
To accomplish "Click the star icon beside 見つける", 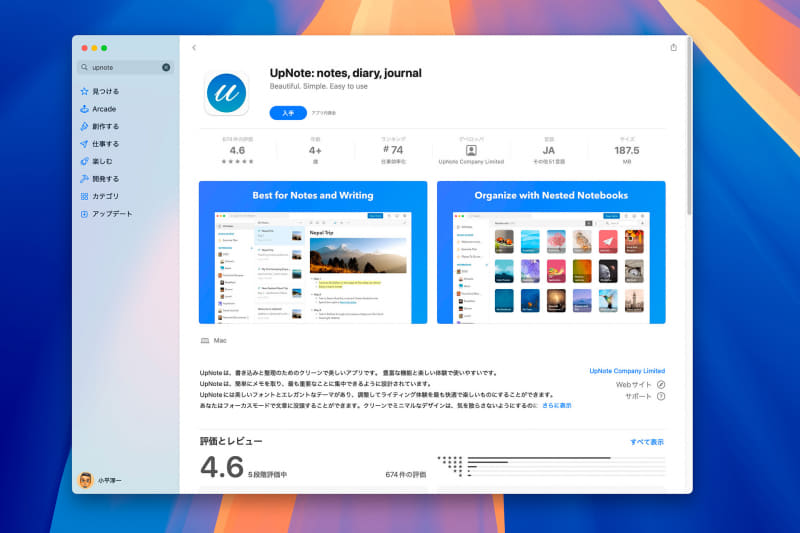I will coord(84,91).
